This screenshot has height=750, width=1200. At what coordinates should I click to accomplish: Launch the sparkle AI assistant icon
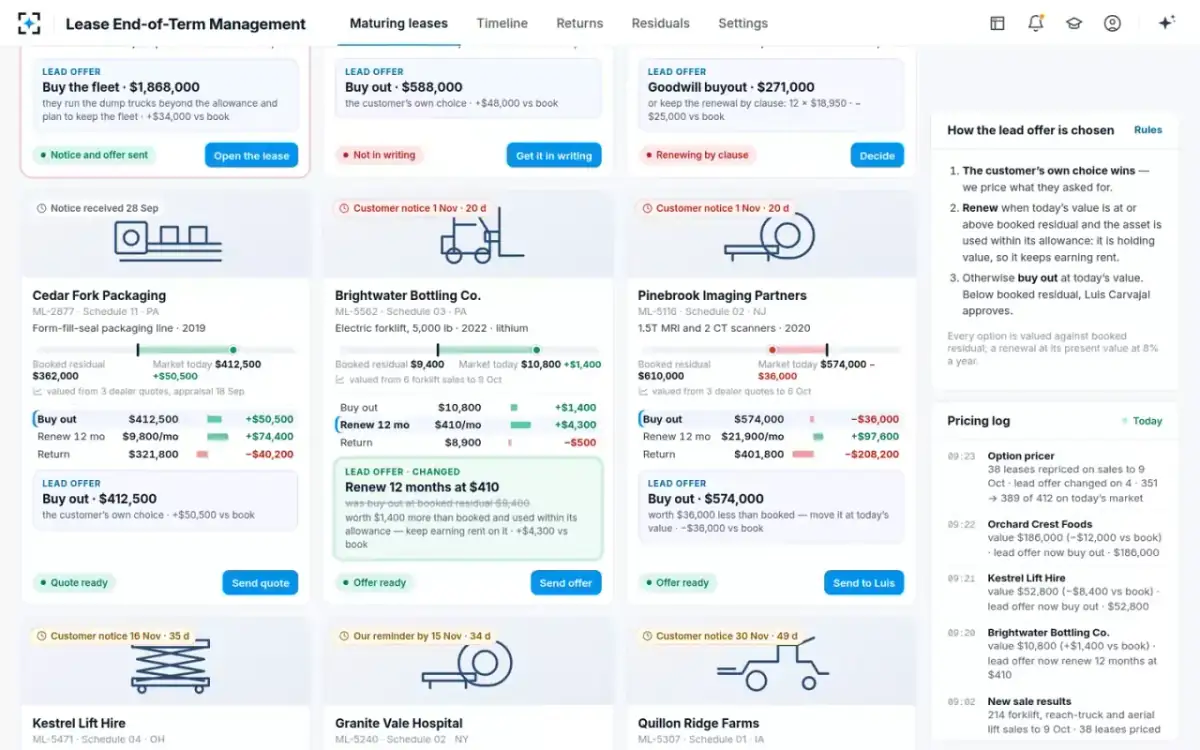click(1166, 23)
